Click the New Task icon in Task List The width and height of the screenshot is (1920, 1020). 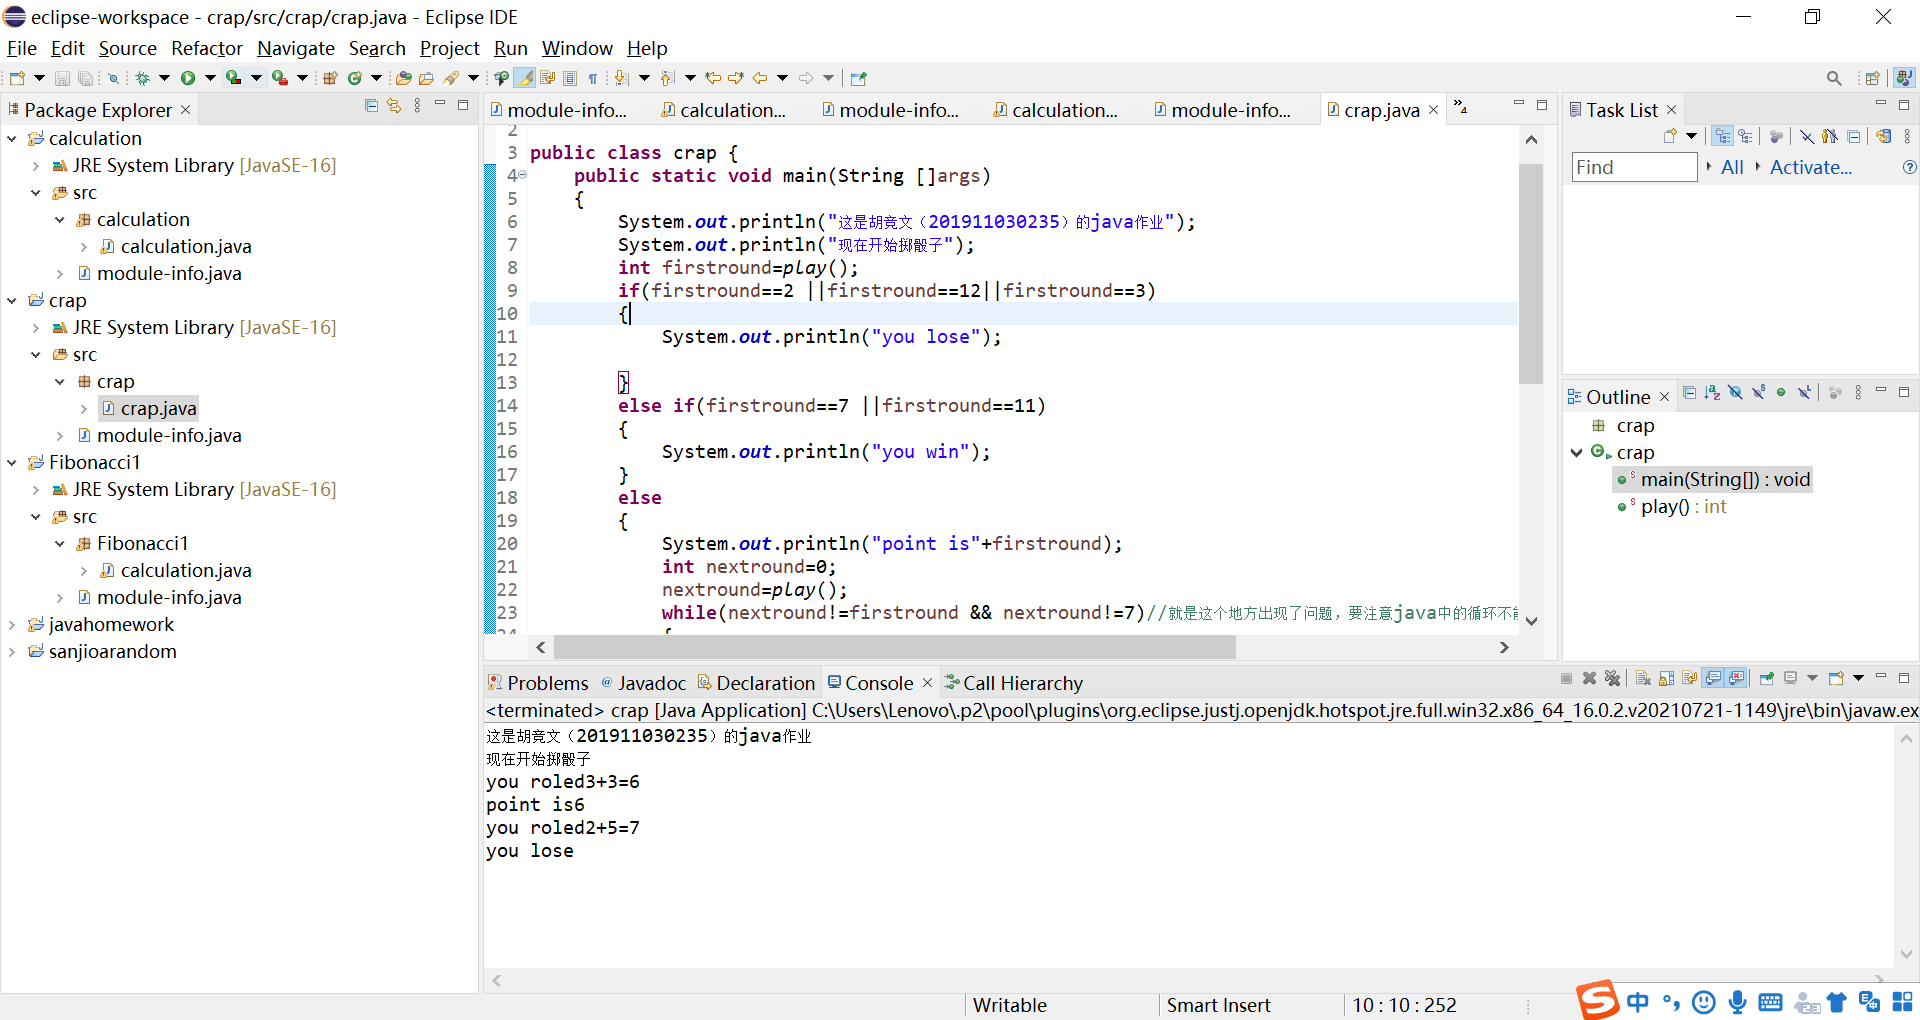[1670, 137]
